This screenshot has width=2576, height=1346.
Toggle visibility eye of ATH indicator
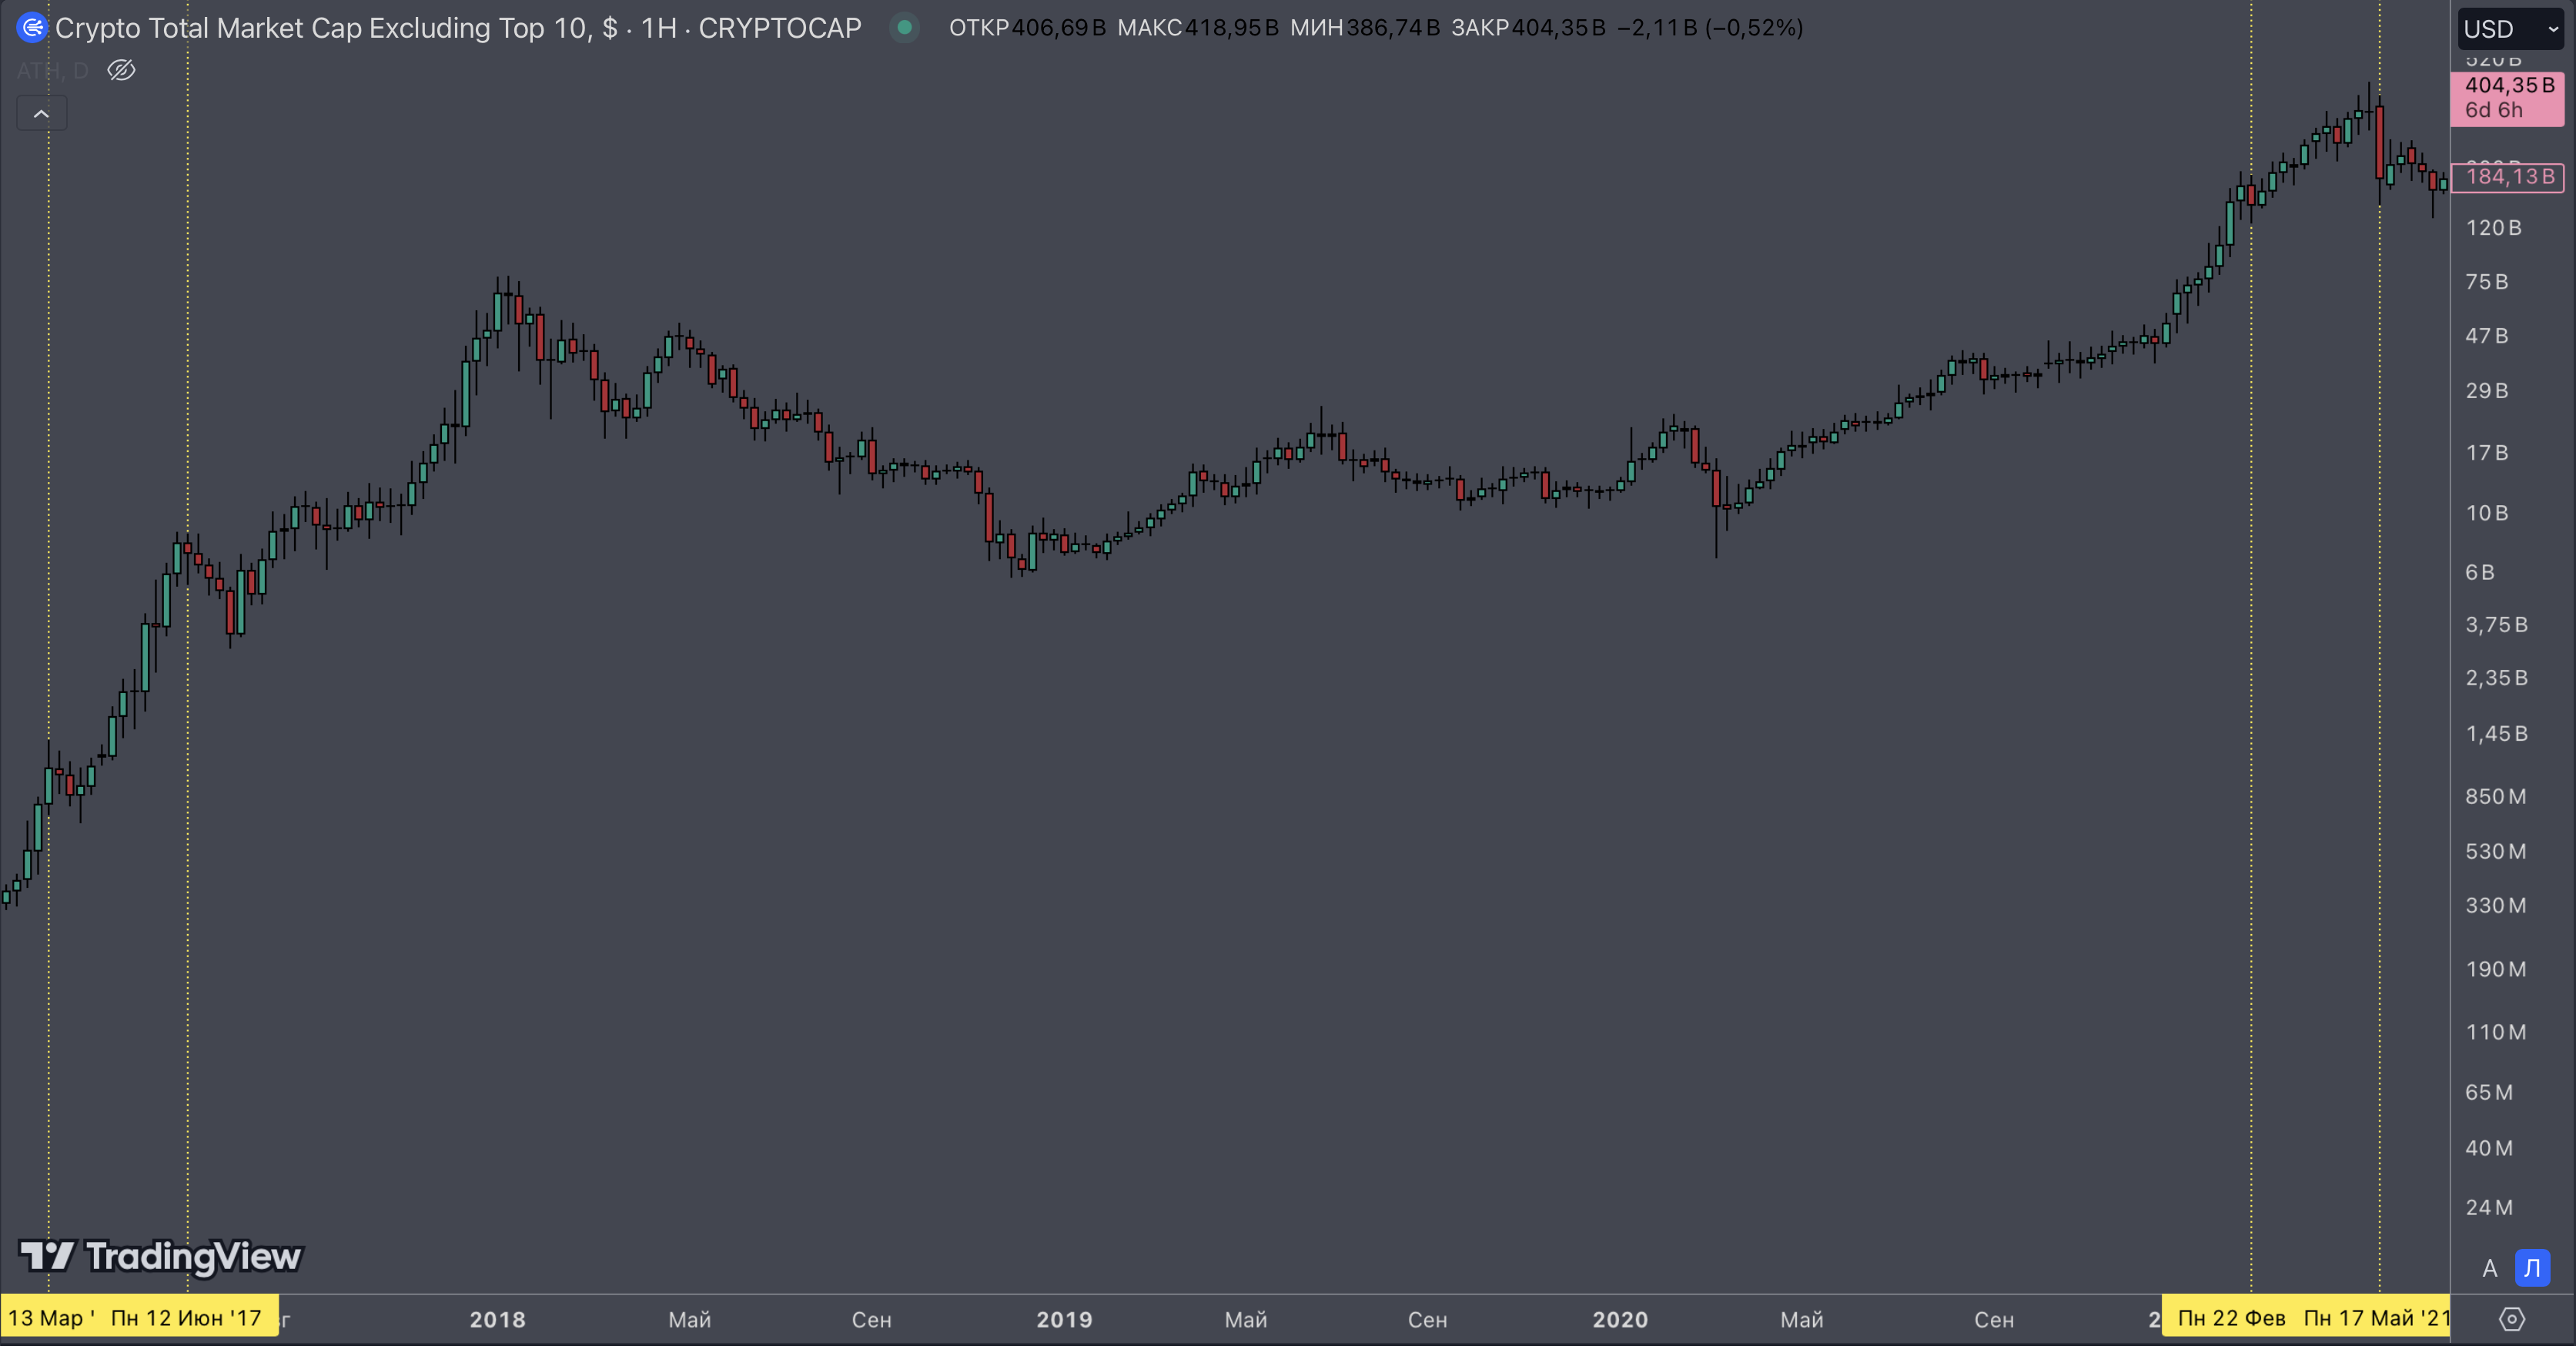121,71
